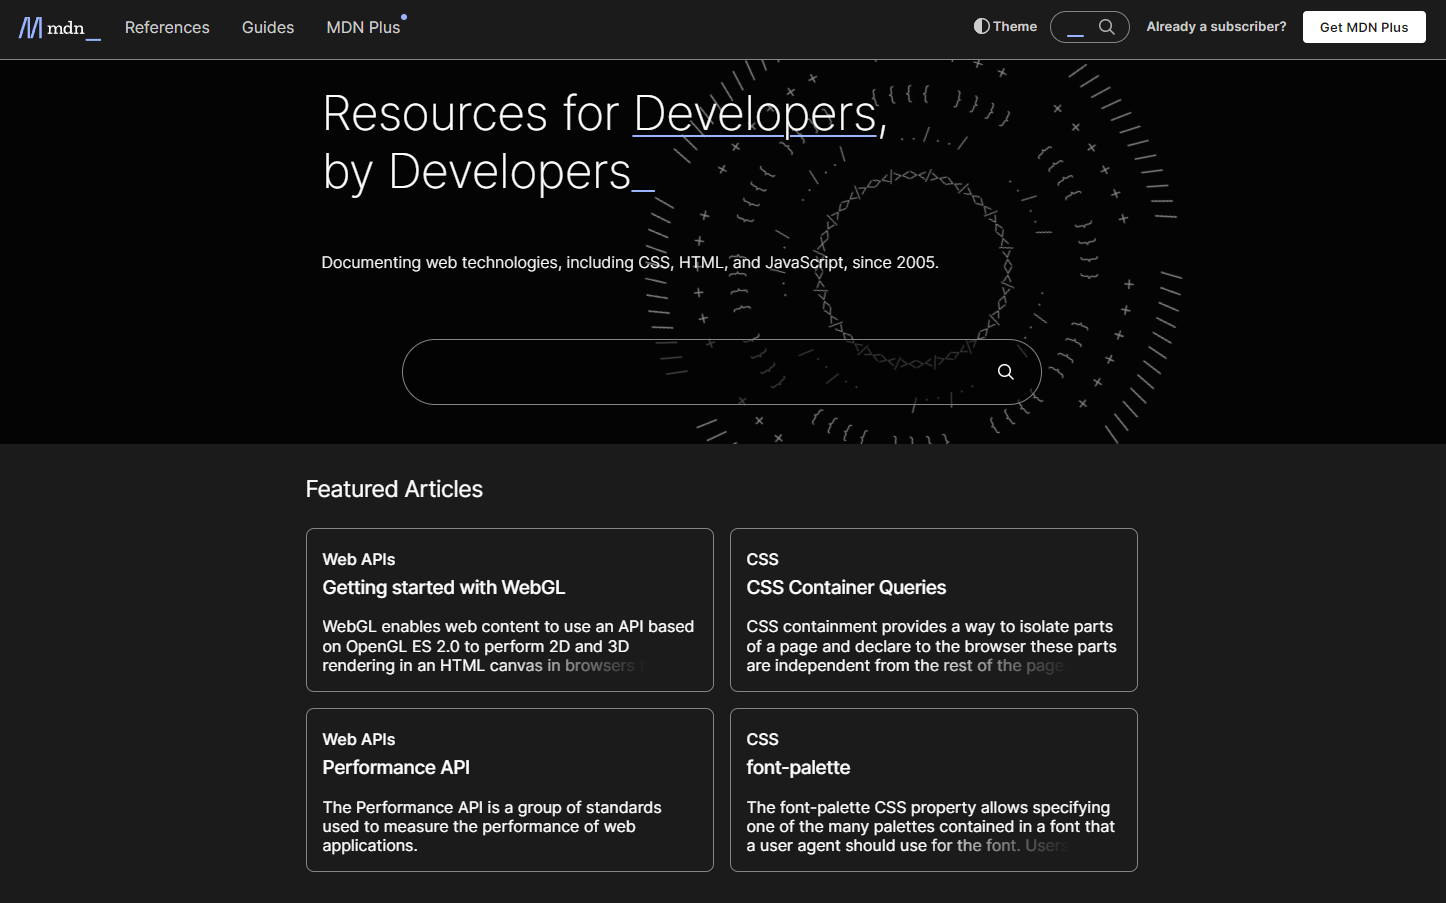The image size is (1446, 903).
Task: Toggle the site color Theme
Action: (x=1005, y=26)
